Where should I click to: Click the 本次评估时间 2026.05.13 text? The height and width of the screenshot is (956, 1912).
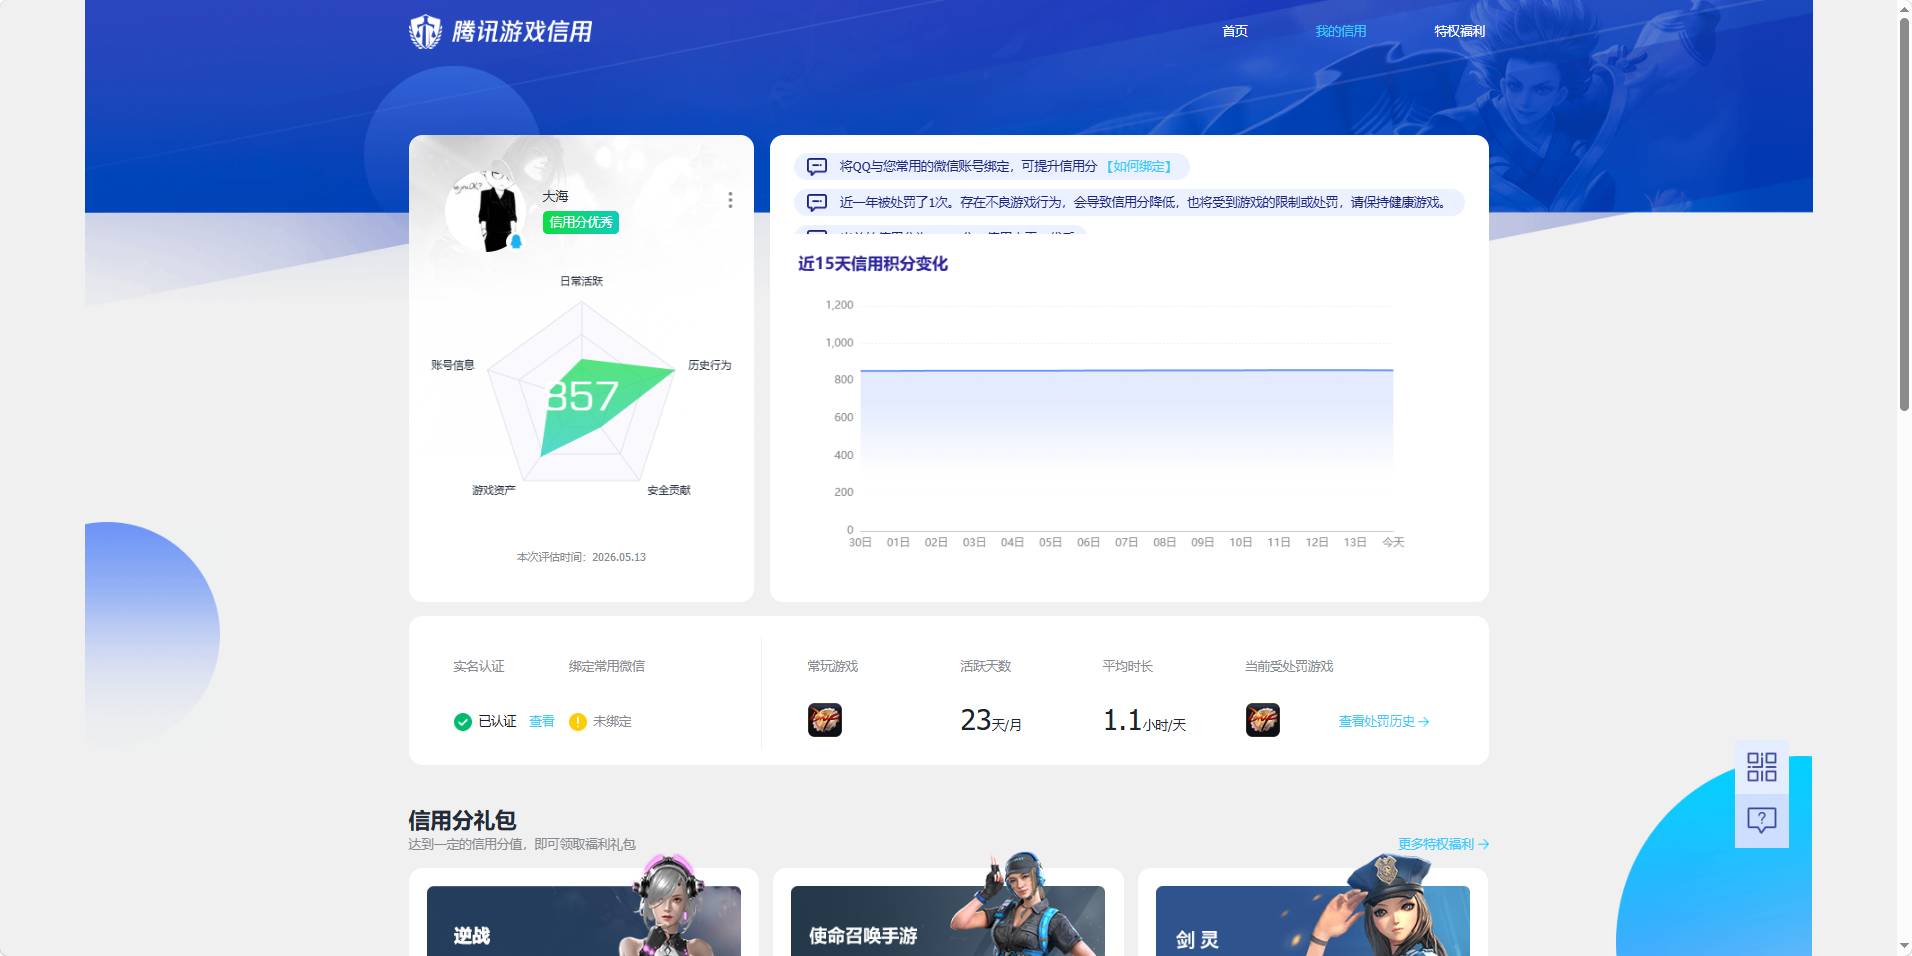[581, 557]
